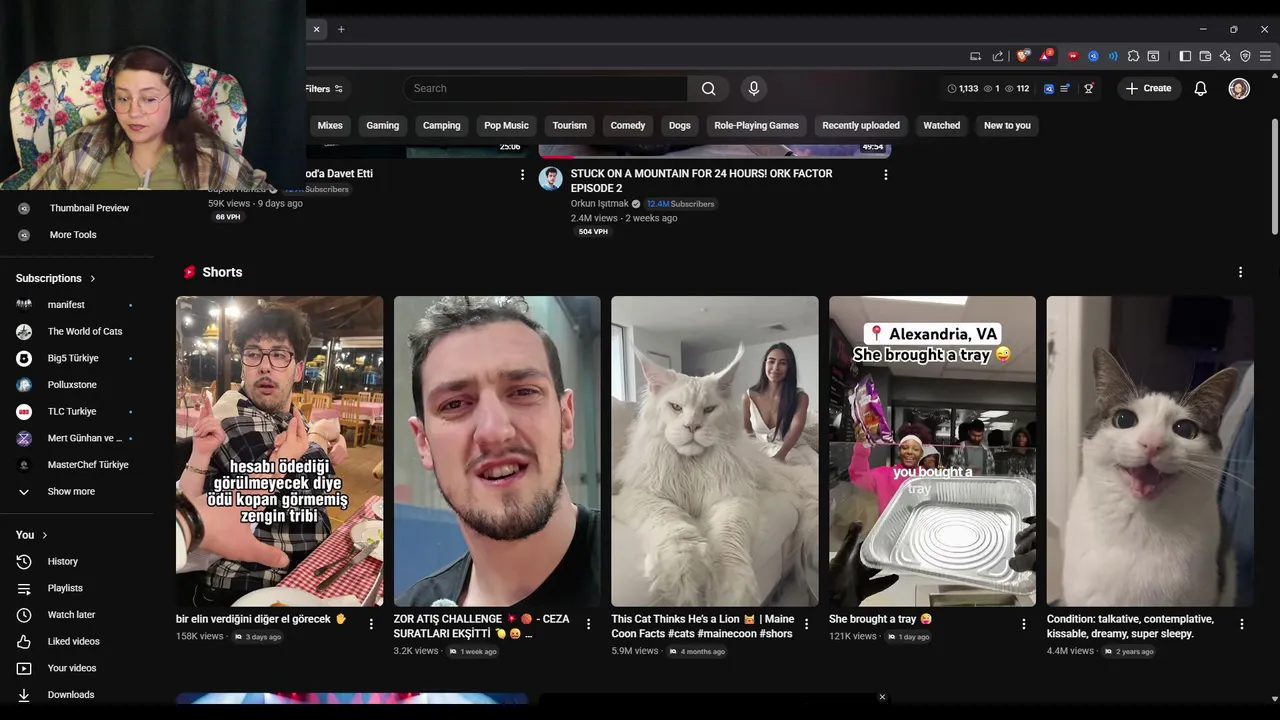This screenshot has height=720, width=1280.
Task: Open options for 'Condition: talkative' short
Action: click(x=1242, y=624)
